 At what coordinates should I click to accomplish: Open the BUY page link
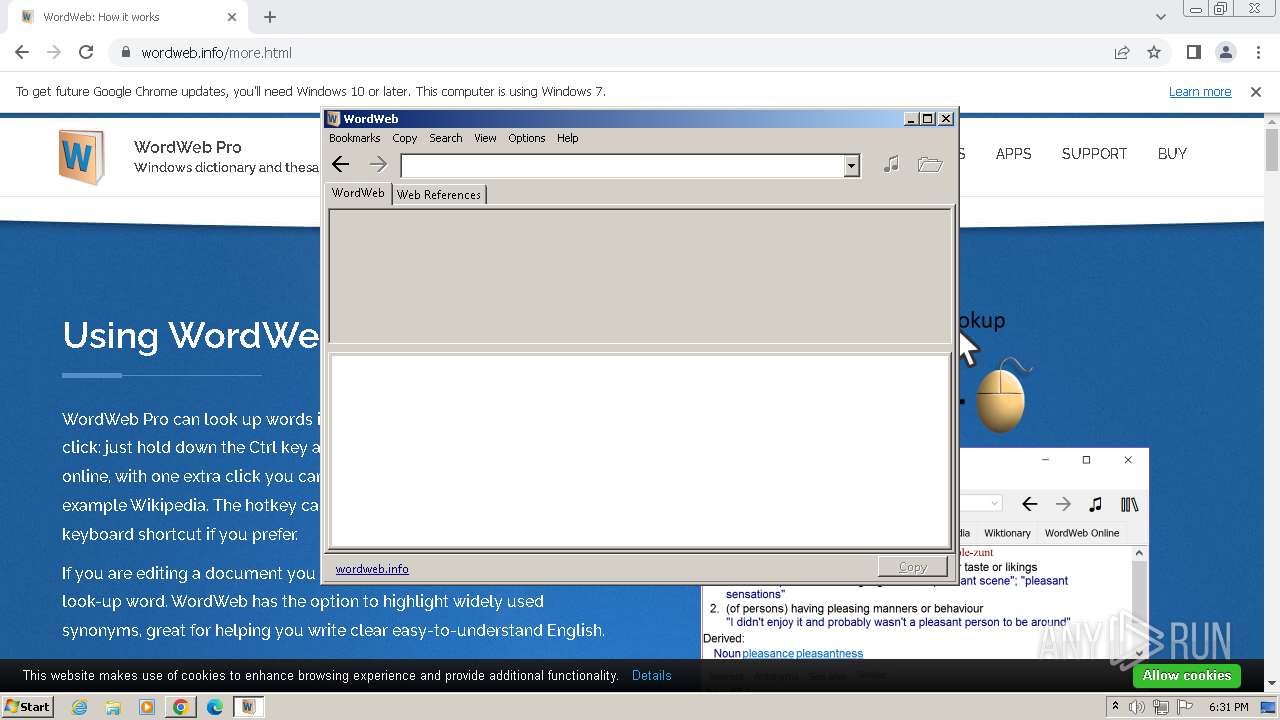coord(1172,154)
